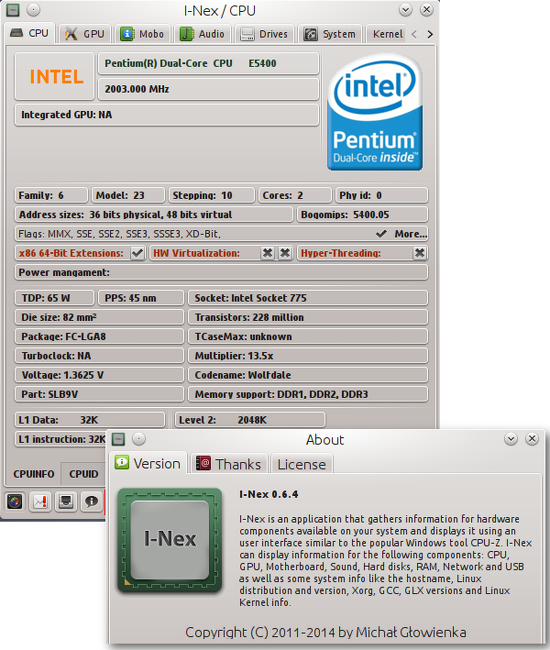Screen dimensions: 550x650
Task: Minimize the About window
Action: coord(511,439)
